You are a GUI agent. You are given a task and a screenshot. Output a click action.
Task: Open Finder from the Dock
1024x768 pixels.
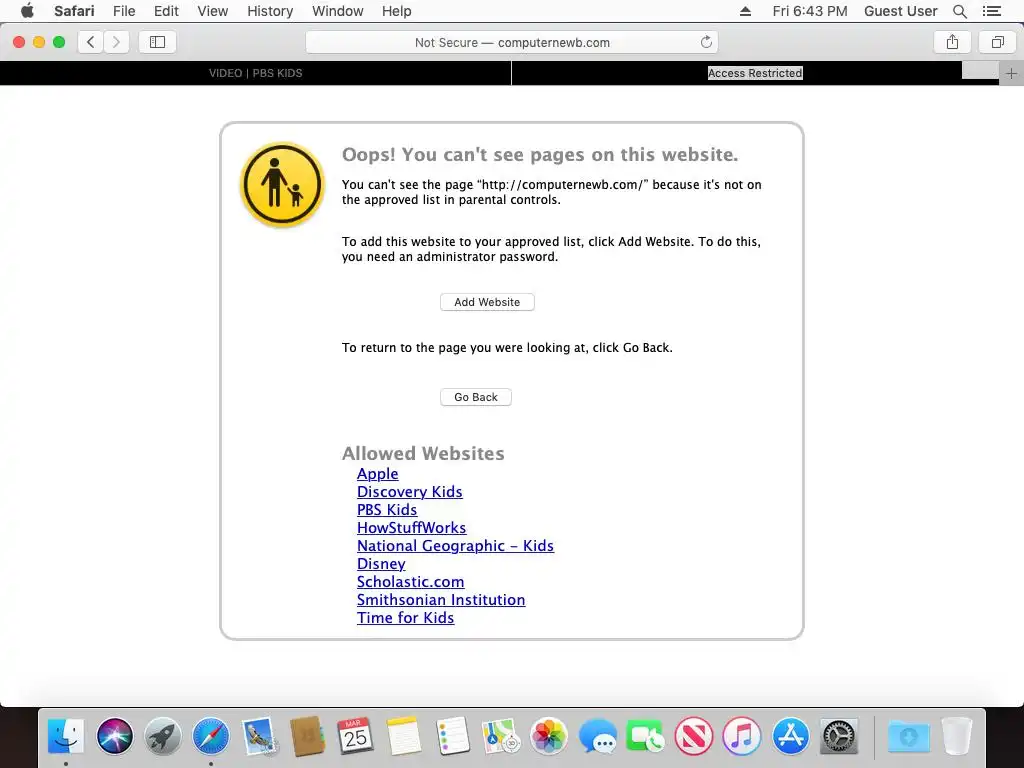(66, 736)
